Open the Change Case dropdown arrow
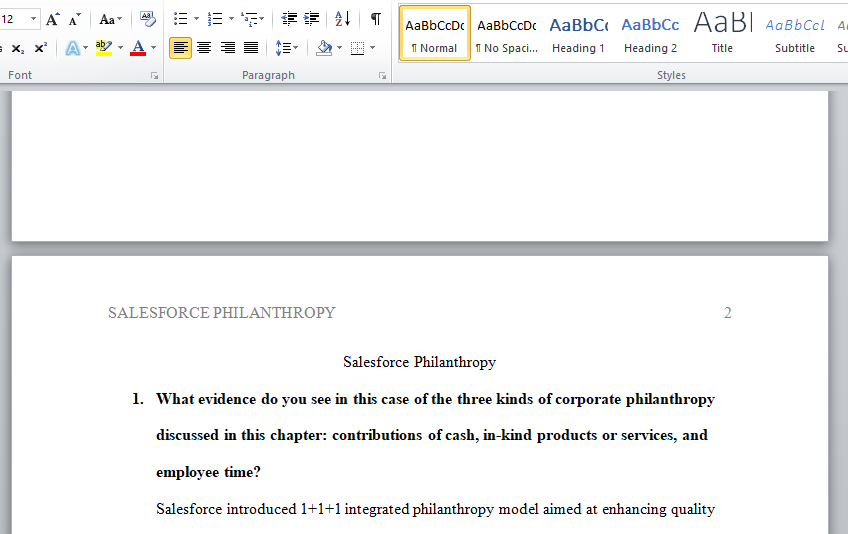Viewport: 848px width, 534px height. click(x=120, y=19)
